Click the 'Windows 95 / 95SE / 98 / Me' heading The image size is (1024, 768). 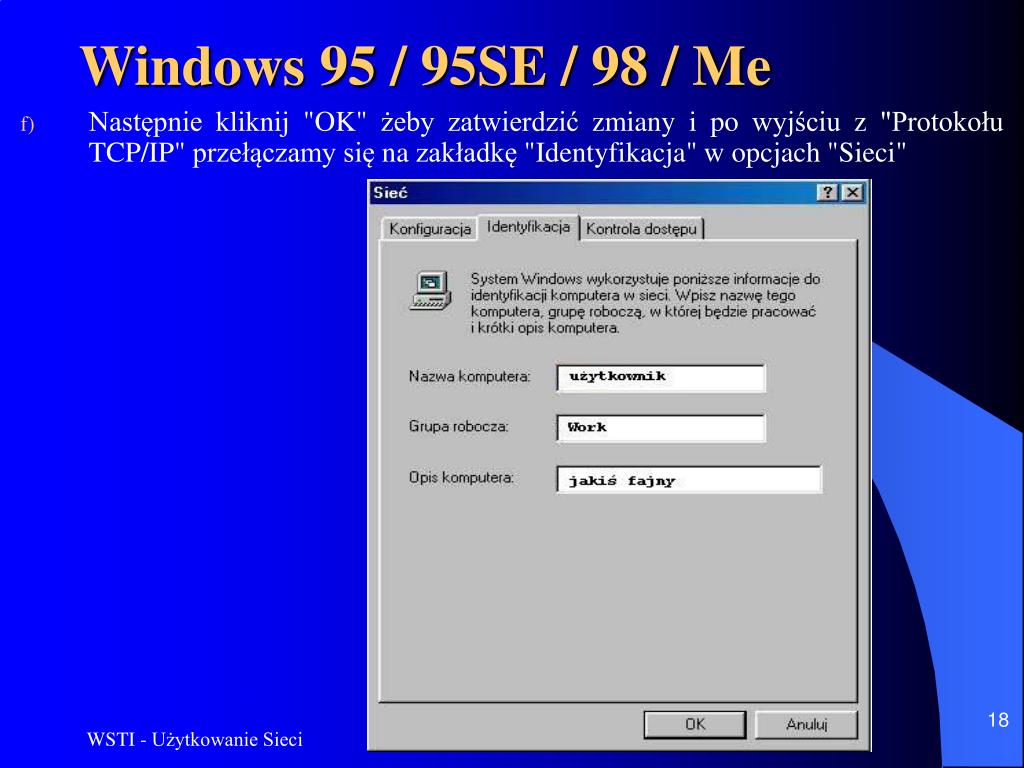[x=425, y=66]
